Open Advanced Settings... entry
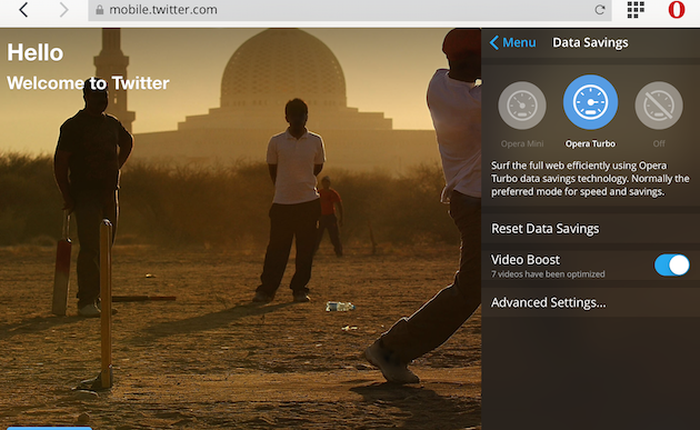 click(x=548, y=302)
